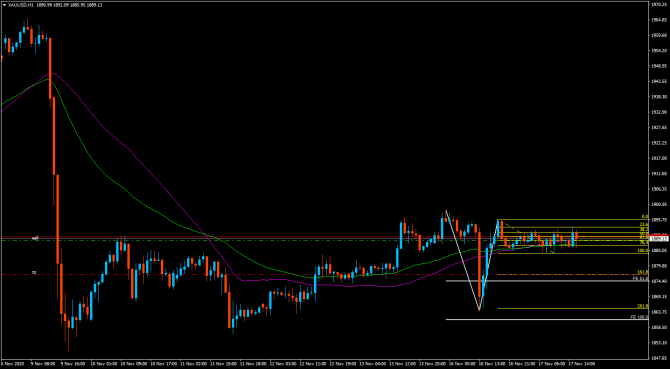Expand the triangle beside XAUUSD,H1 title

(4, 5)
